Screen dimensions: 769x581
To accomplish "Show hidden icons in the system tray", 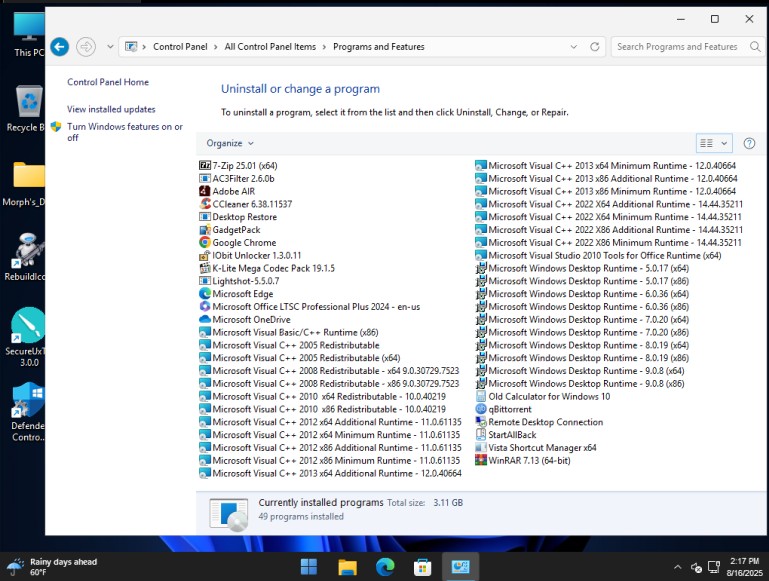I will (x=677, y=567).
